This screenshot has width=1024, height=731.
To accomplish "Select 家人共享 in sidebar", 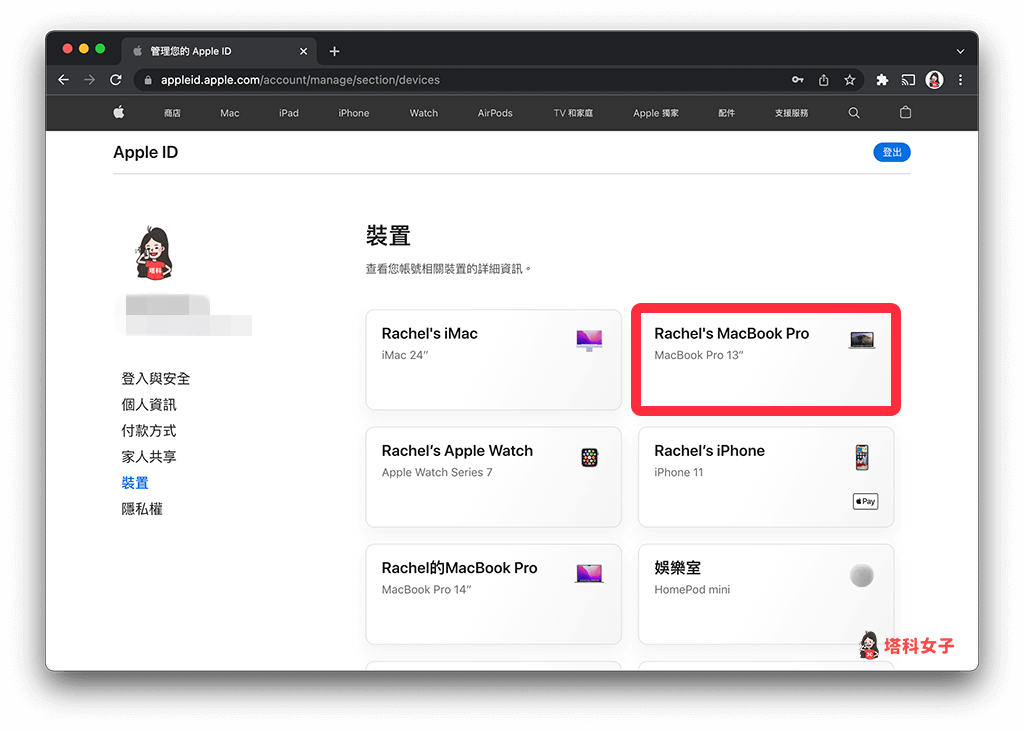I will click(x=149, y=457).
